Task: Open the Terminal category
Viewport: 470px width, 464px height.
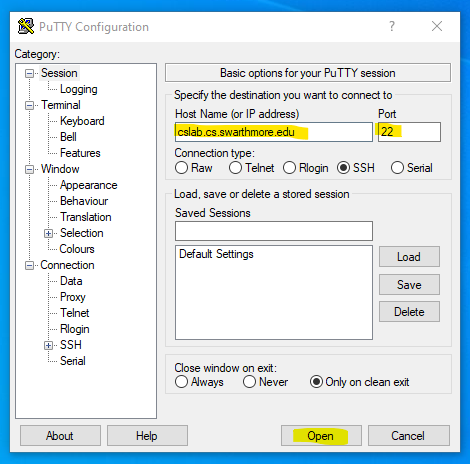Action: pyautogui.click(x=61, y=105)
